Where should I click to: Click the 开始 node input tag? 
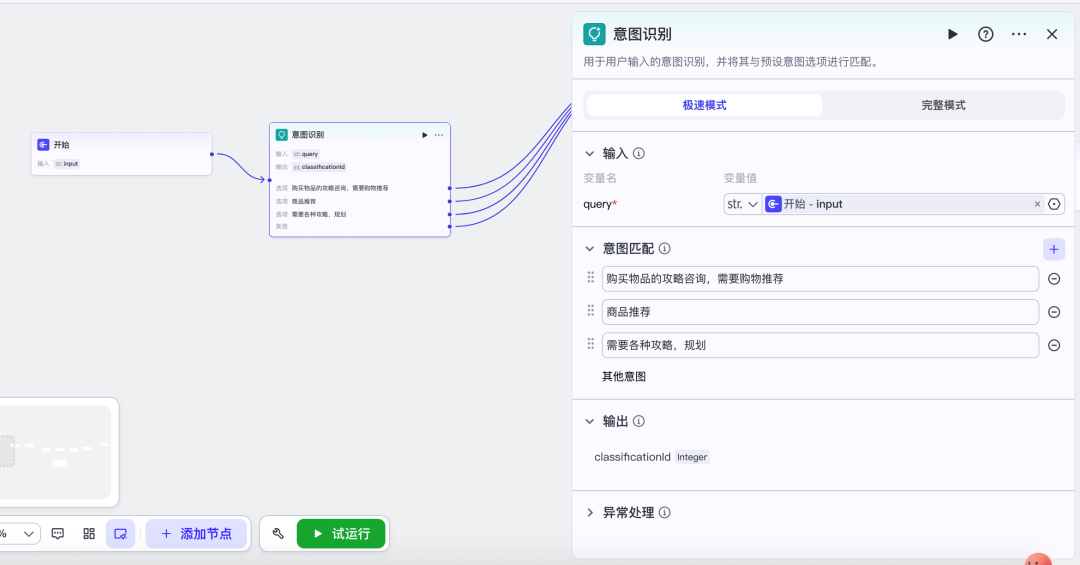pos(67,164)
